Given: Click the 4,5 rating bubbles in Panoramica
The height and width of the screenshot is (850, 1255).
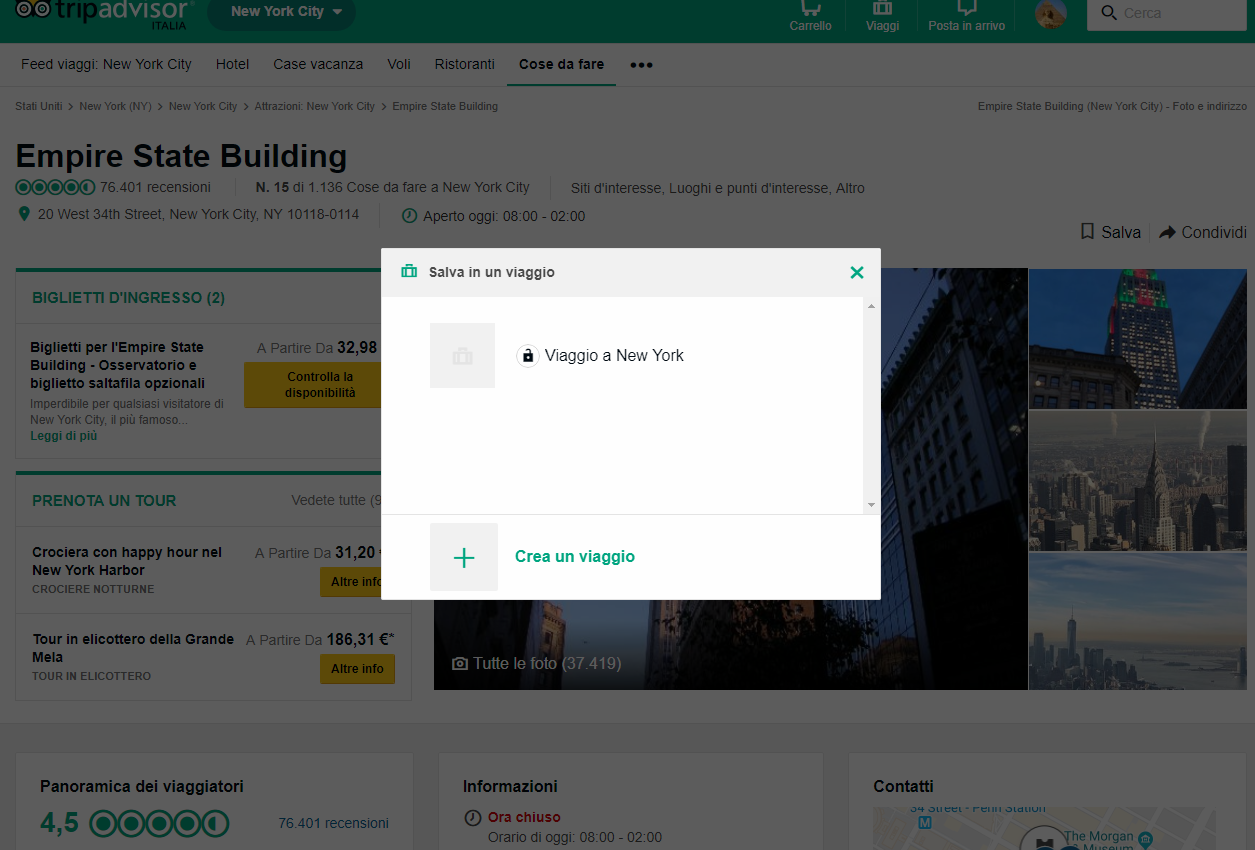Looking at the screenshot, I should (159, 824).
